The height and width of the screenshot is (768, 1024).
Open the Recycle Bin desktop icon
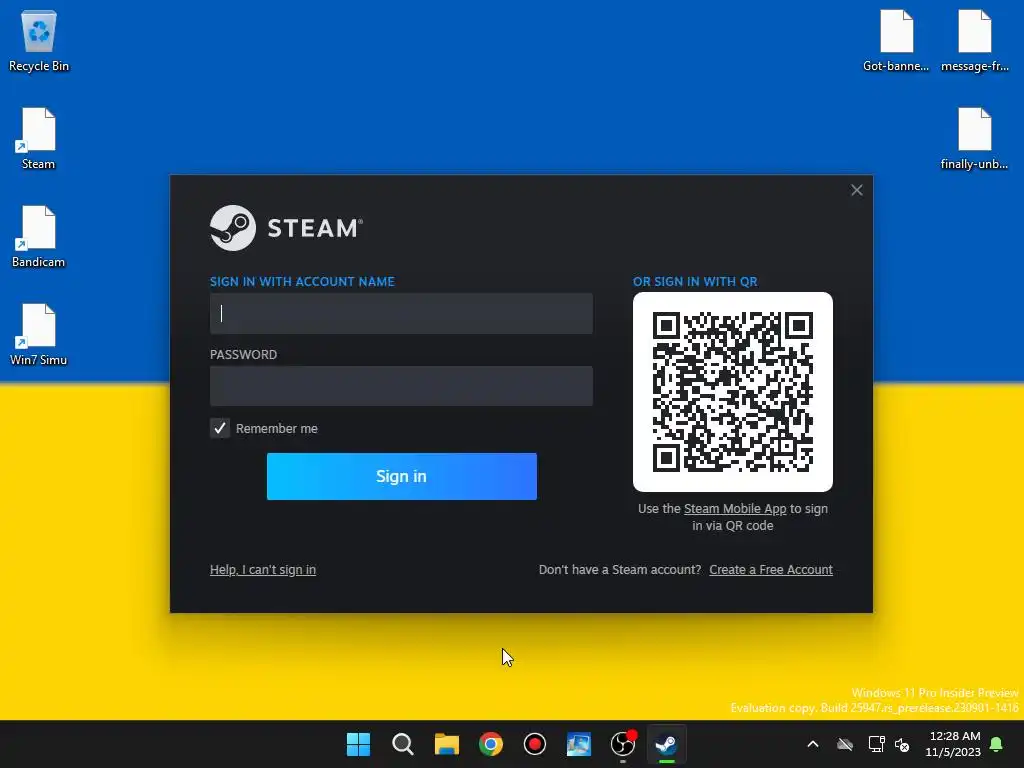39,40
